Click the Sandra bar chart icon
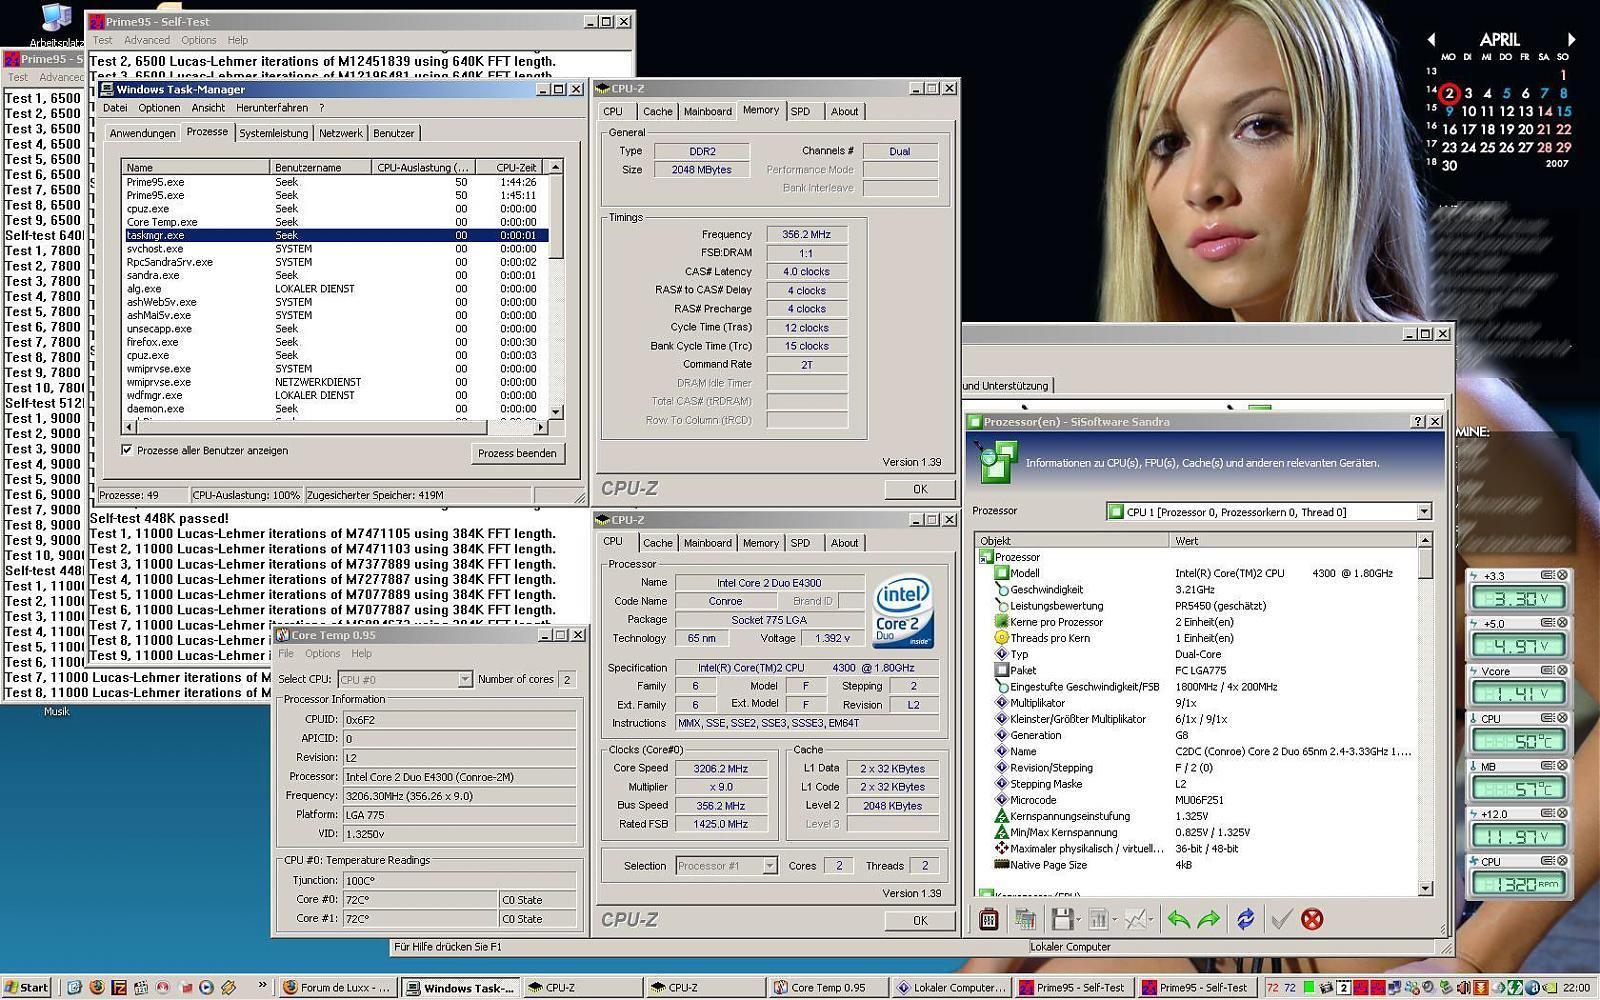Screen dimensions: 1600x1000 coord(1098,919)
